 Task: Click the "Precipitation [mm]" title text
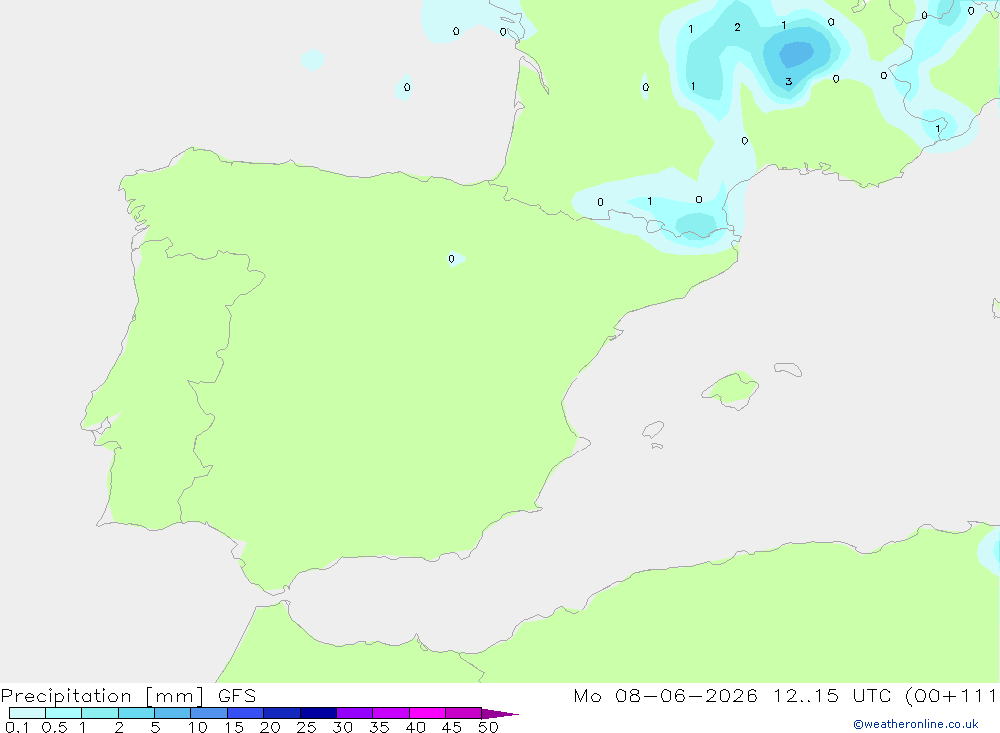pos(102,696)
